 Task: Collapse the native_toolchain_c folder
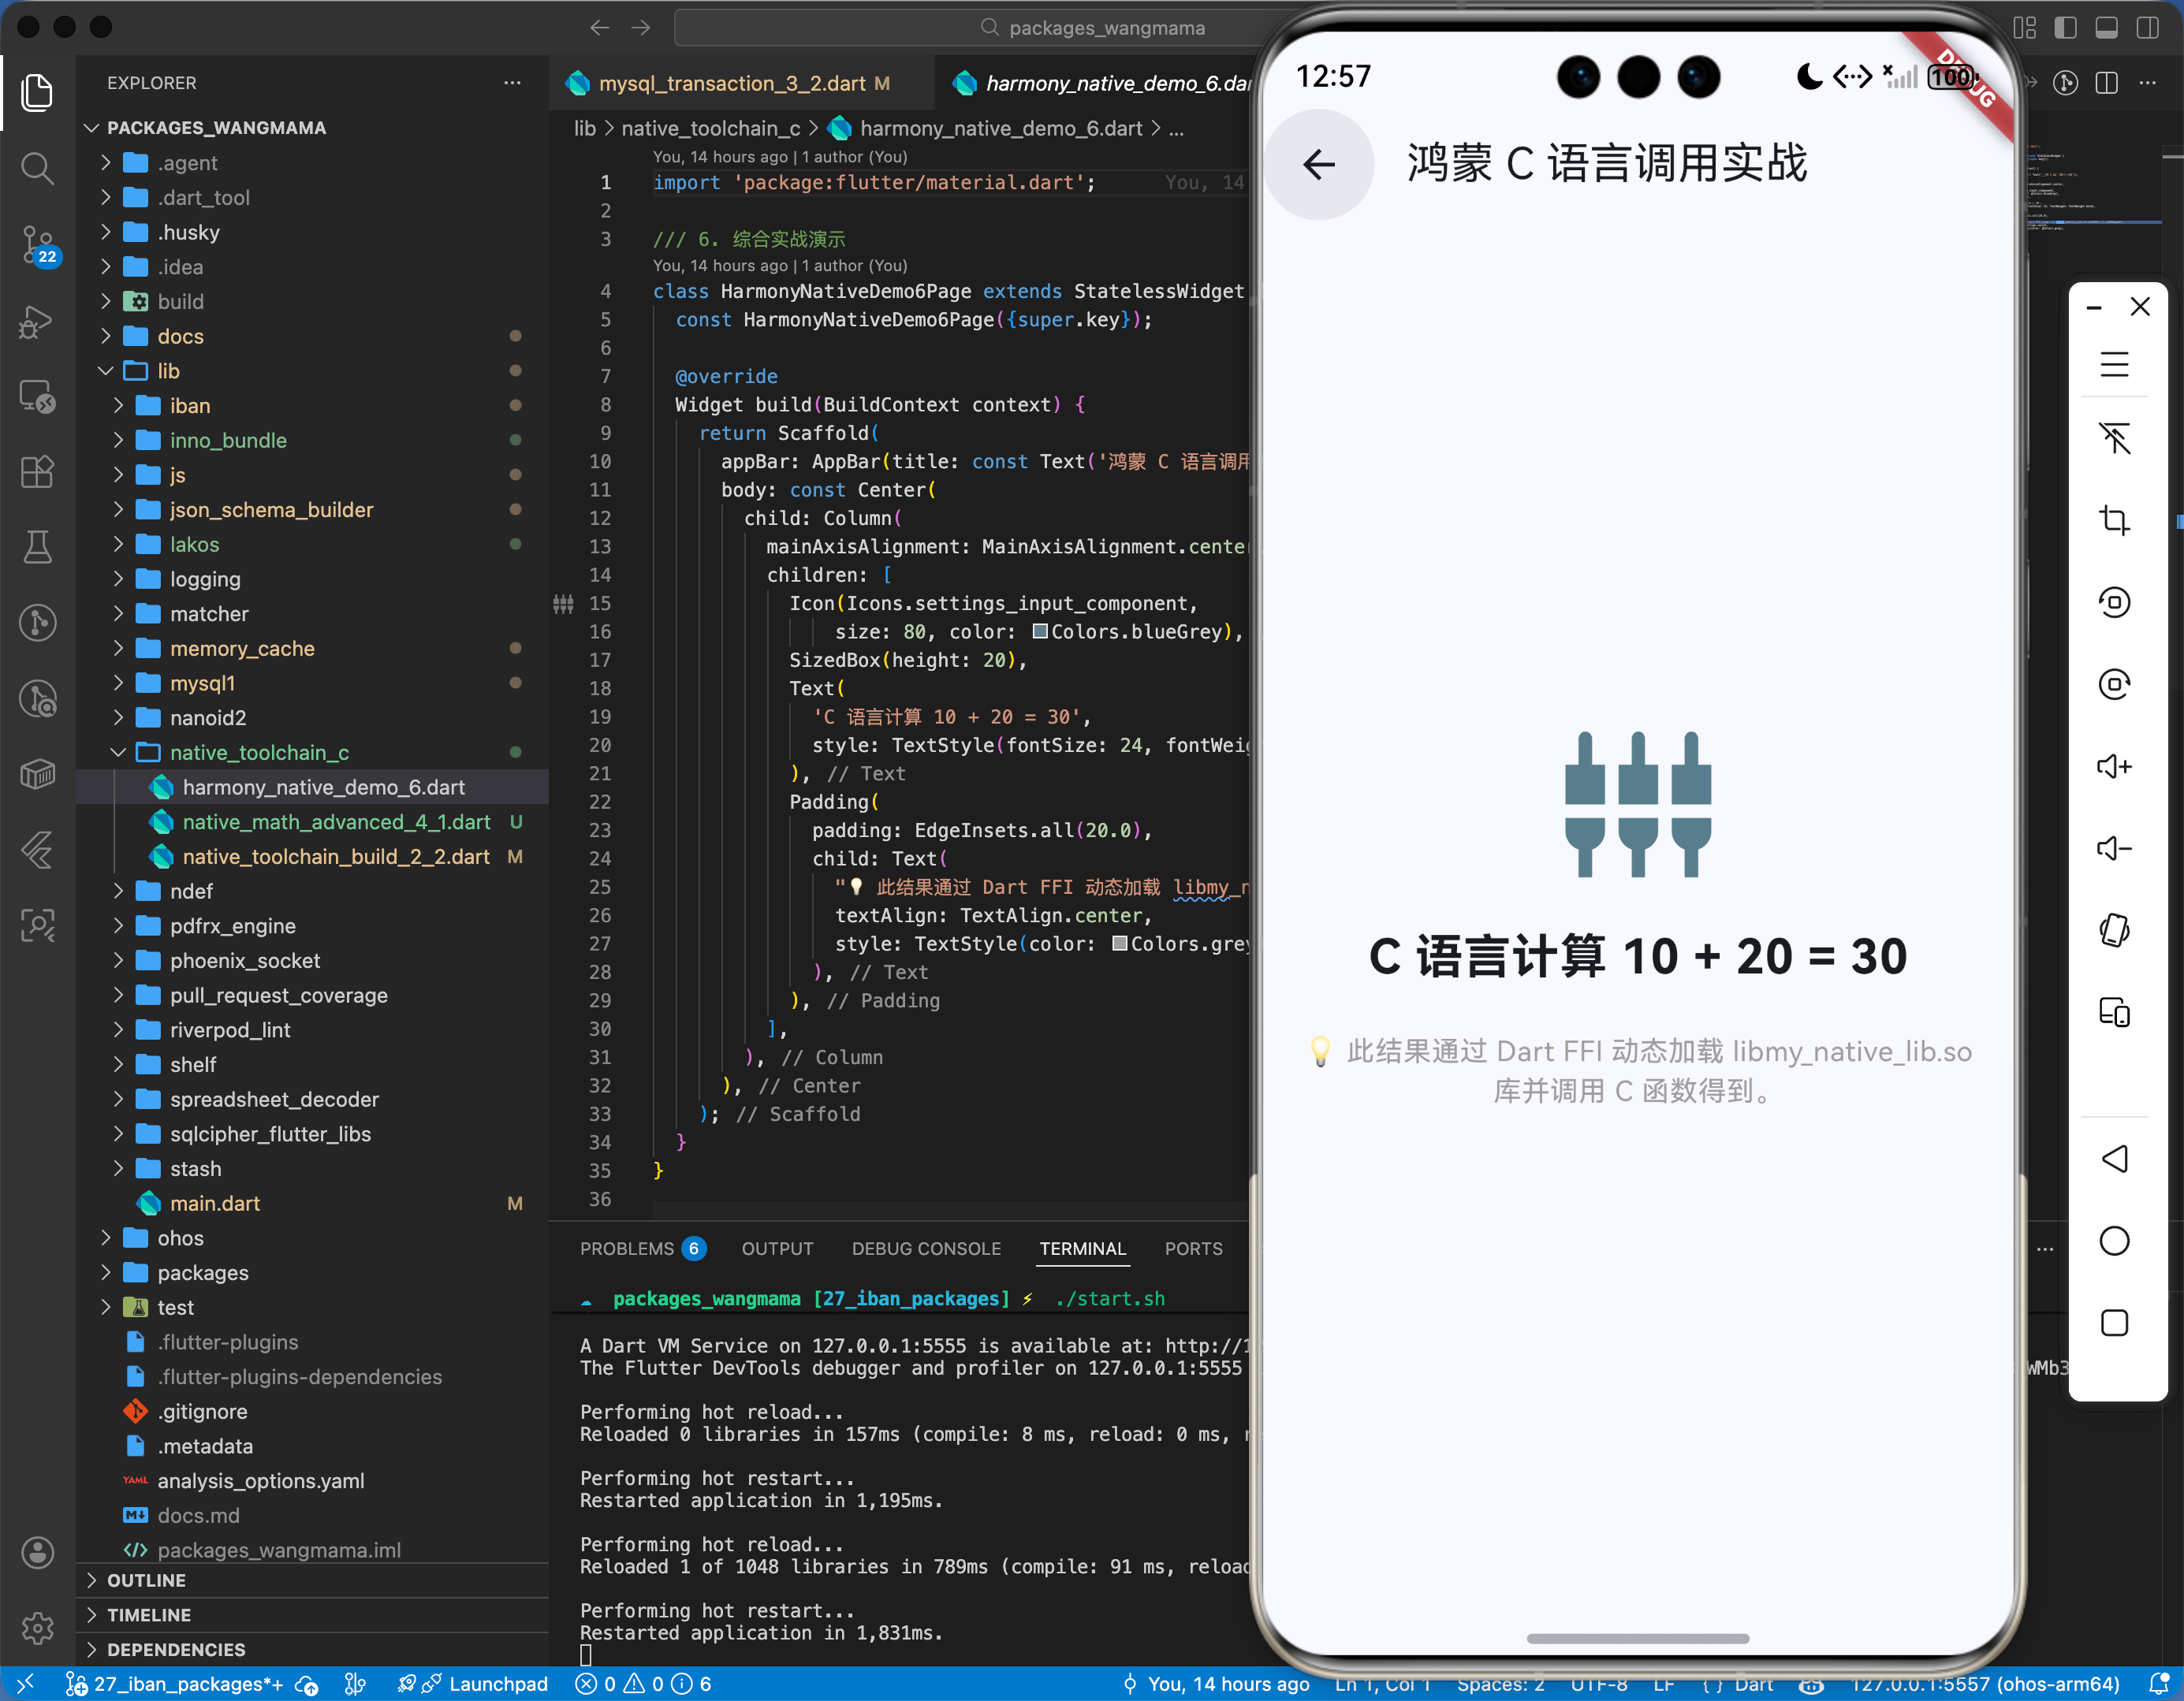(x=259, y=752)
